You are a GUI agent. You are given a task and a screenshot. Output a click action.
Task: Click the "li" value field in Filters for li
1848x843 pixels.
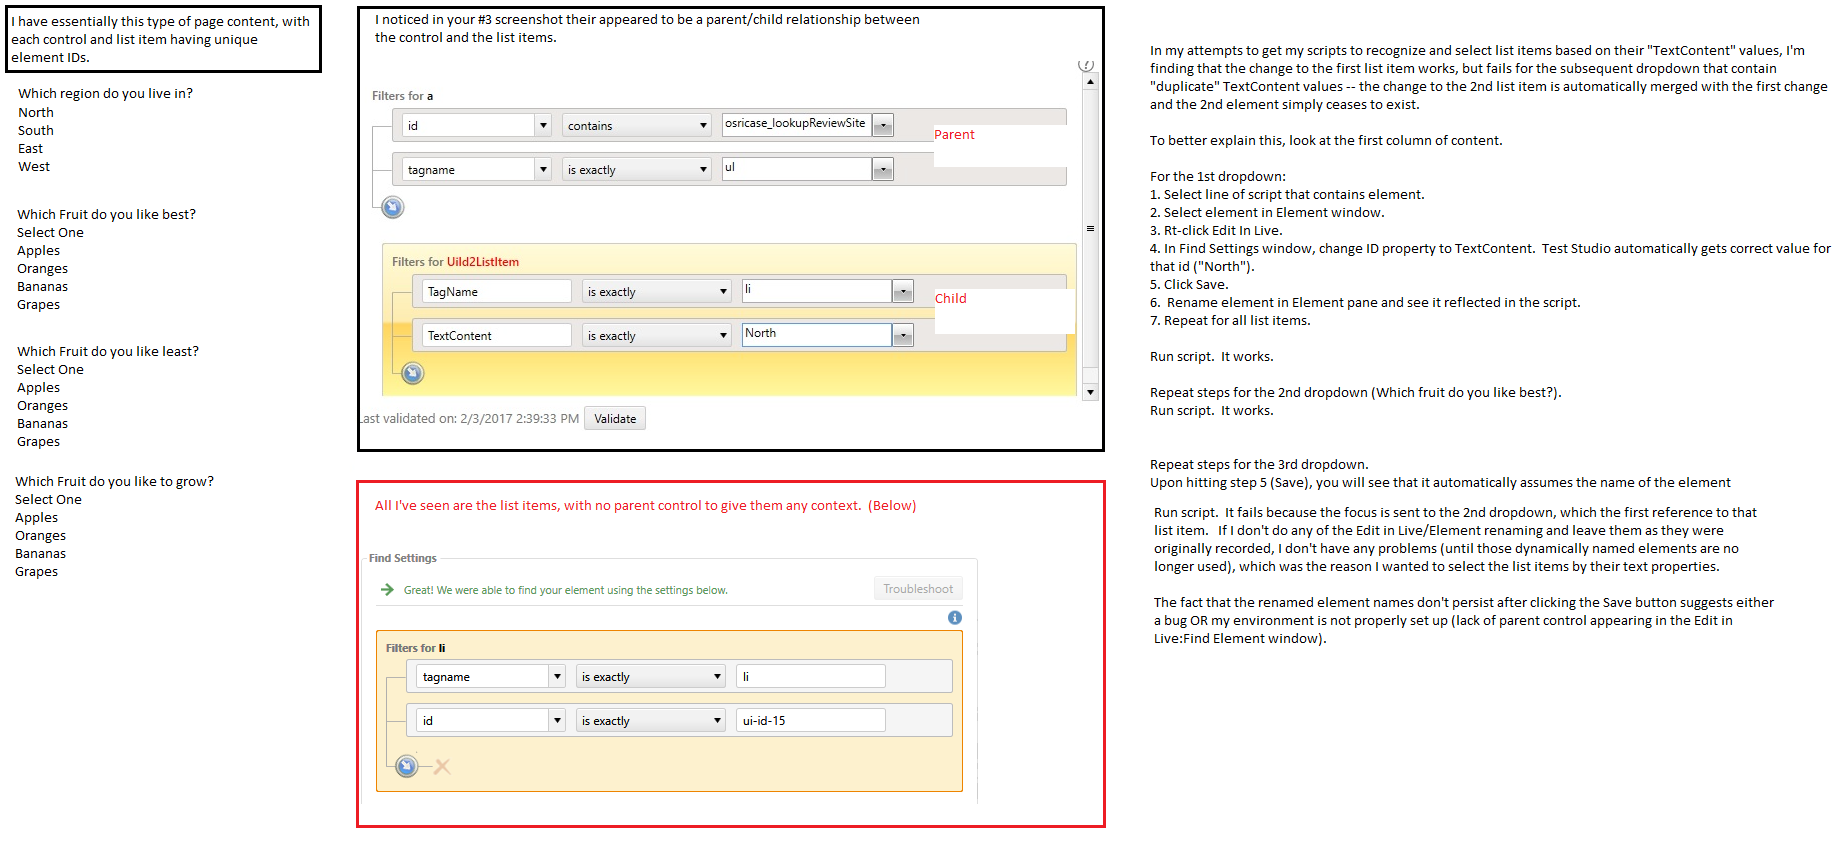pos(811,677)
